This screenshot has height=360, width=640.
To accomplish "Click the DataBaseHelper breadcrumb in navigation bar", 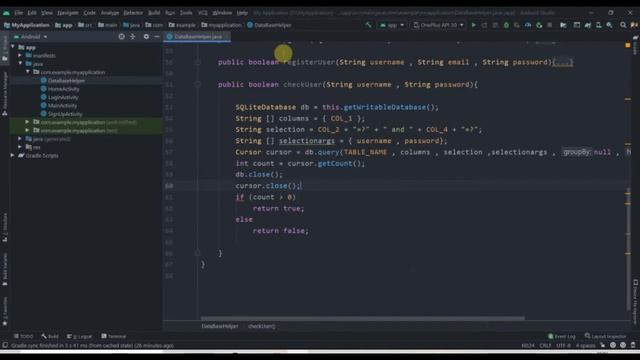I will [x=269, y=25].
